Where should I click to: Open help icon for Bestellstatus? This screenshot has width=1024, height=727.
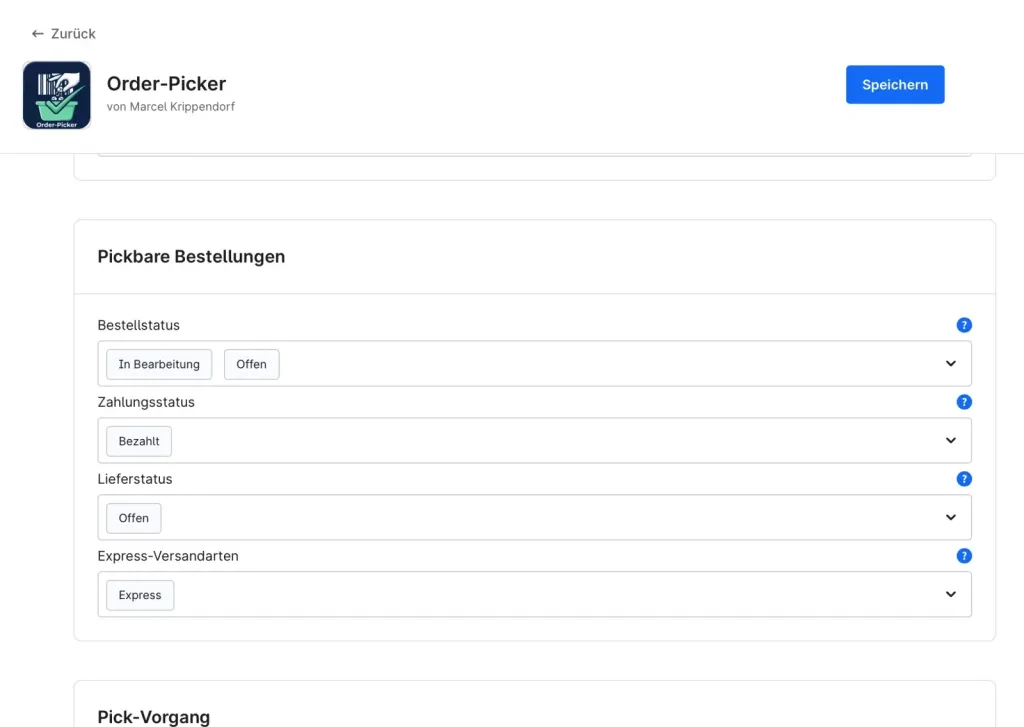coord(964,325)
